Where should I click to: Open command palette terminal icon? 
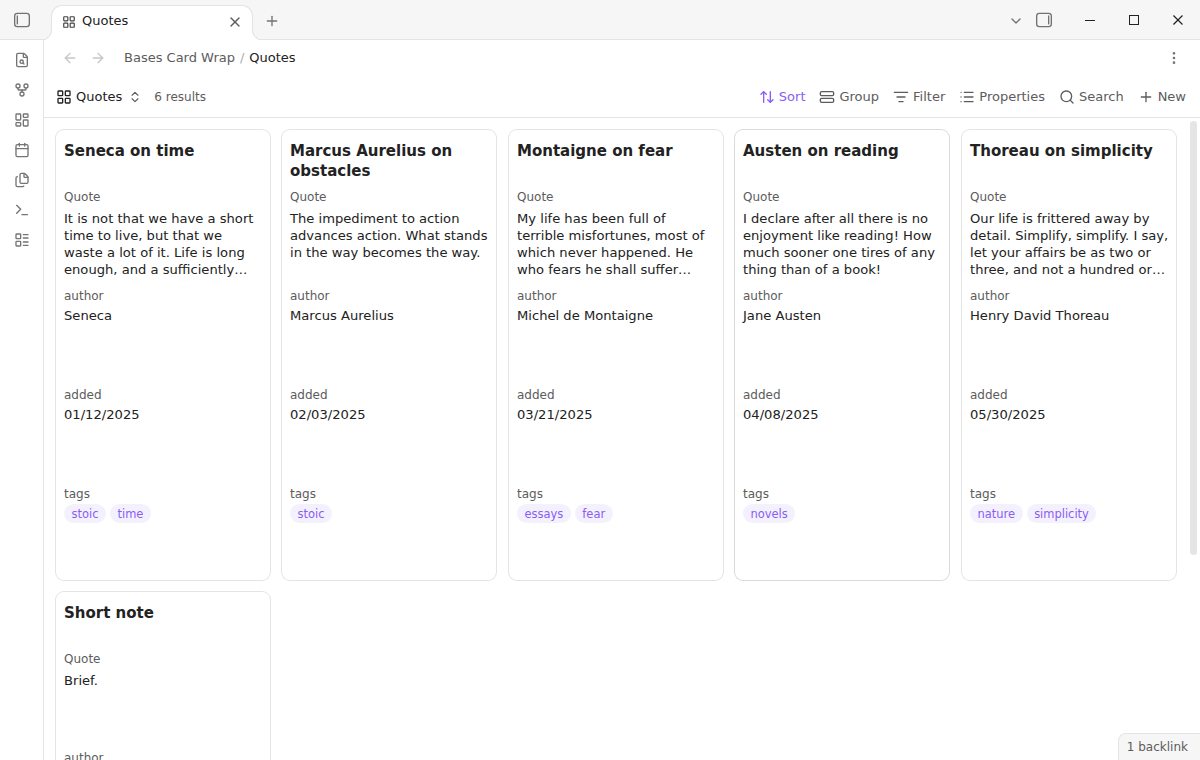pyautogui.click(x=22, y=210)
